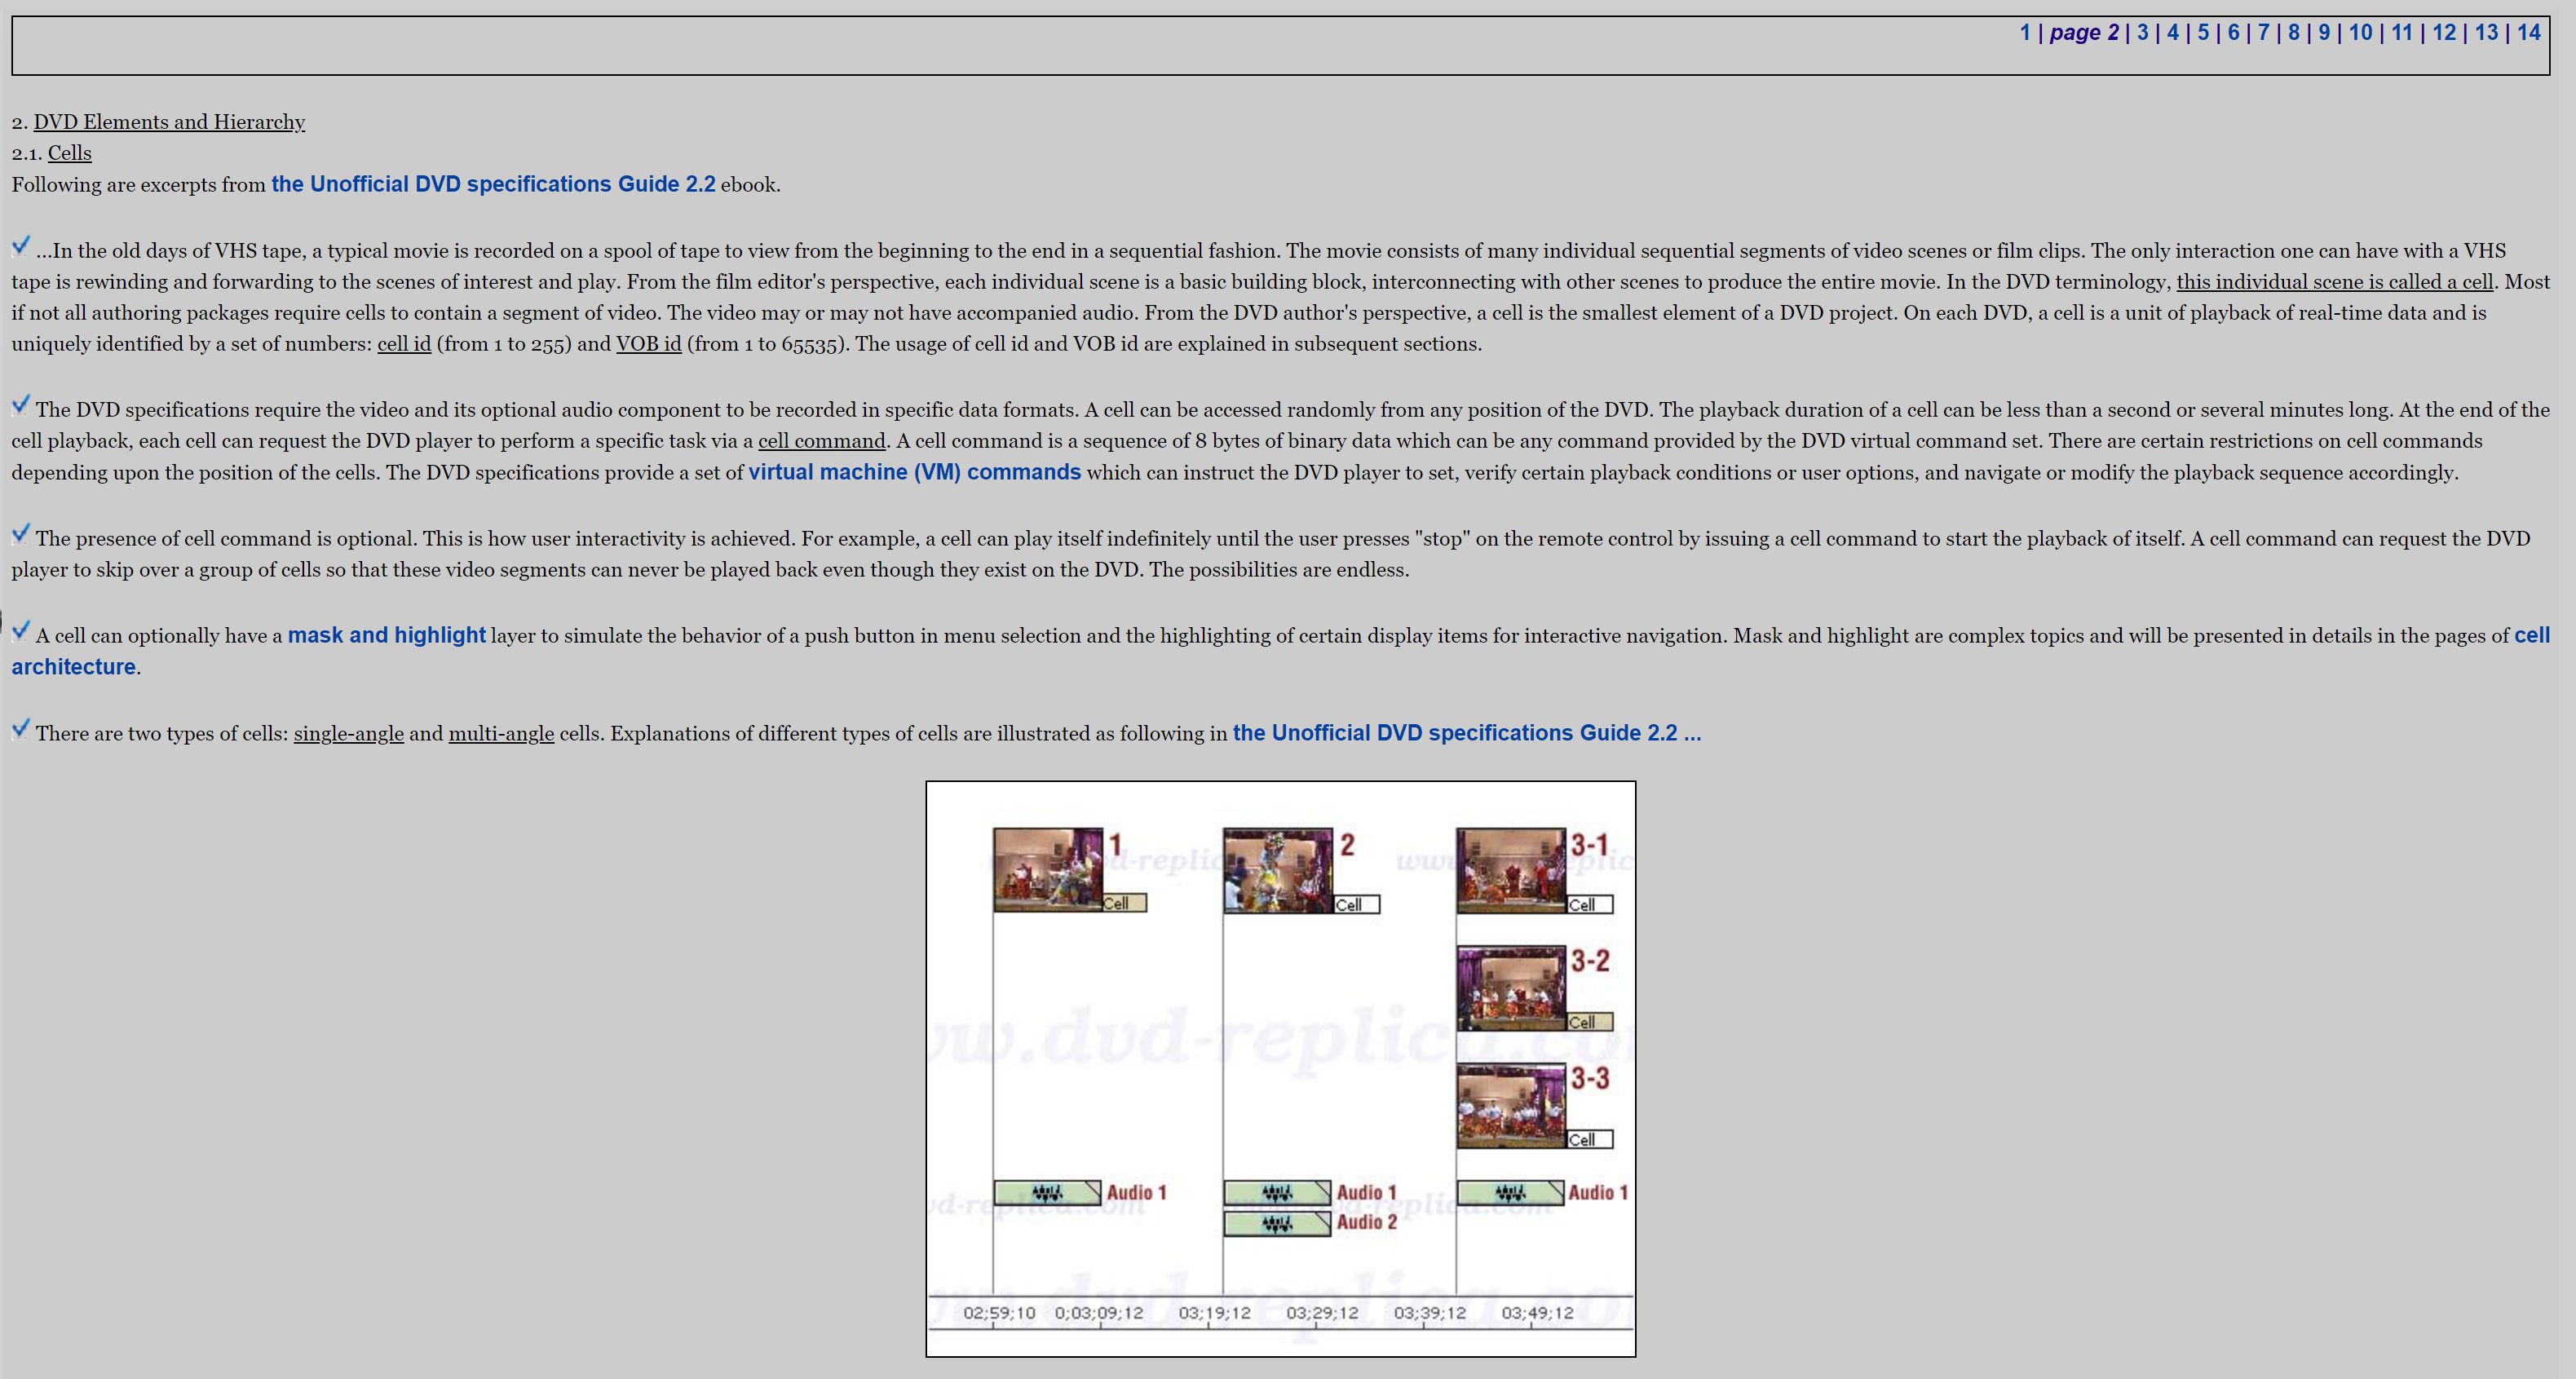Click underlined term 'multi-angle'
This screenshot has height=1379, width=2576.
(x=501, y=733)
